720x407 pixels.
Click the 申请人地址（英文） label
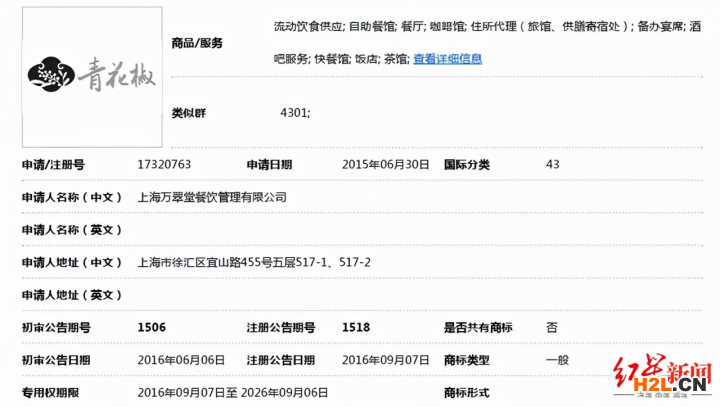[x=72, y=295]
